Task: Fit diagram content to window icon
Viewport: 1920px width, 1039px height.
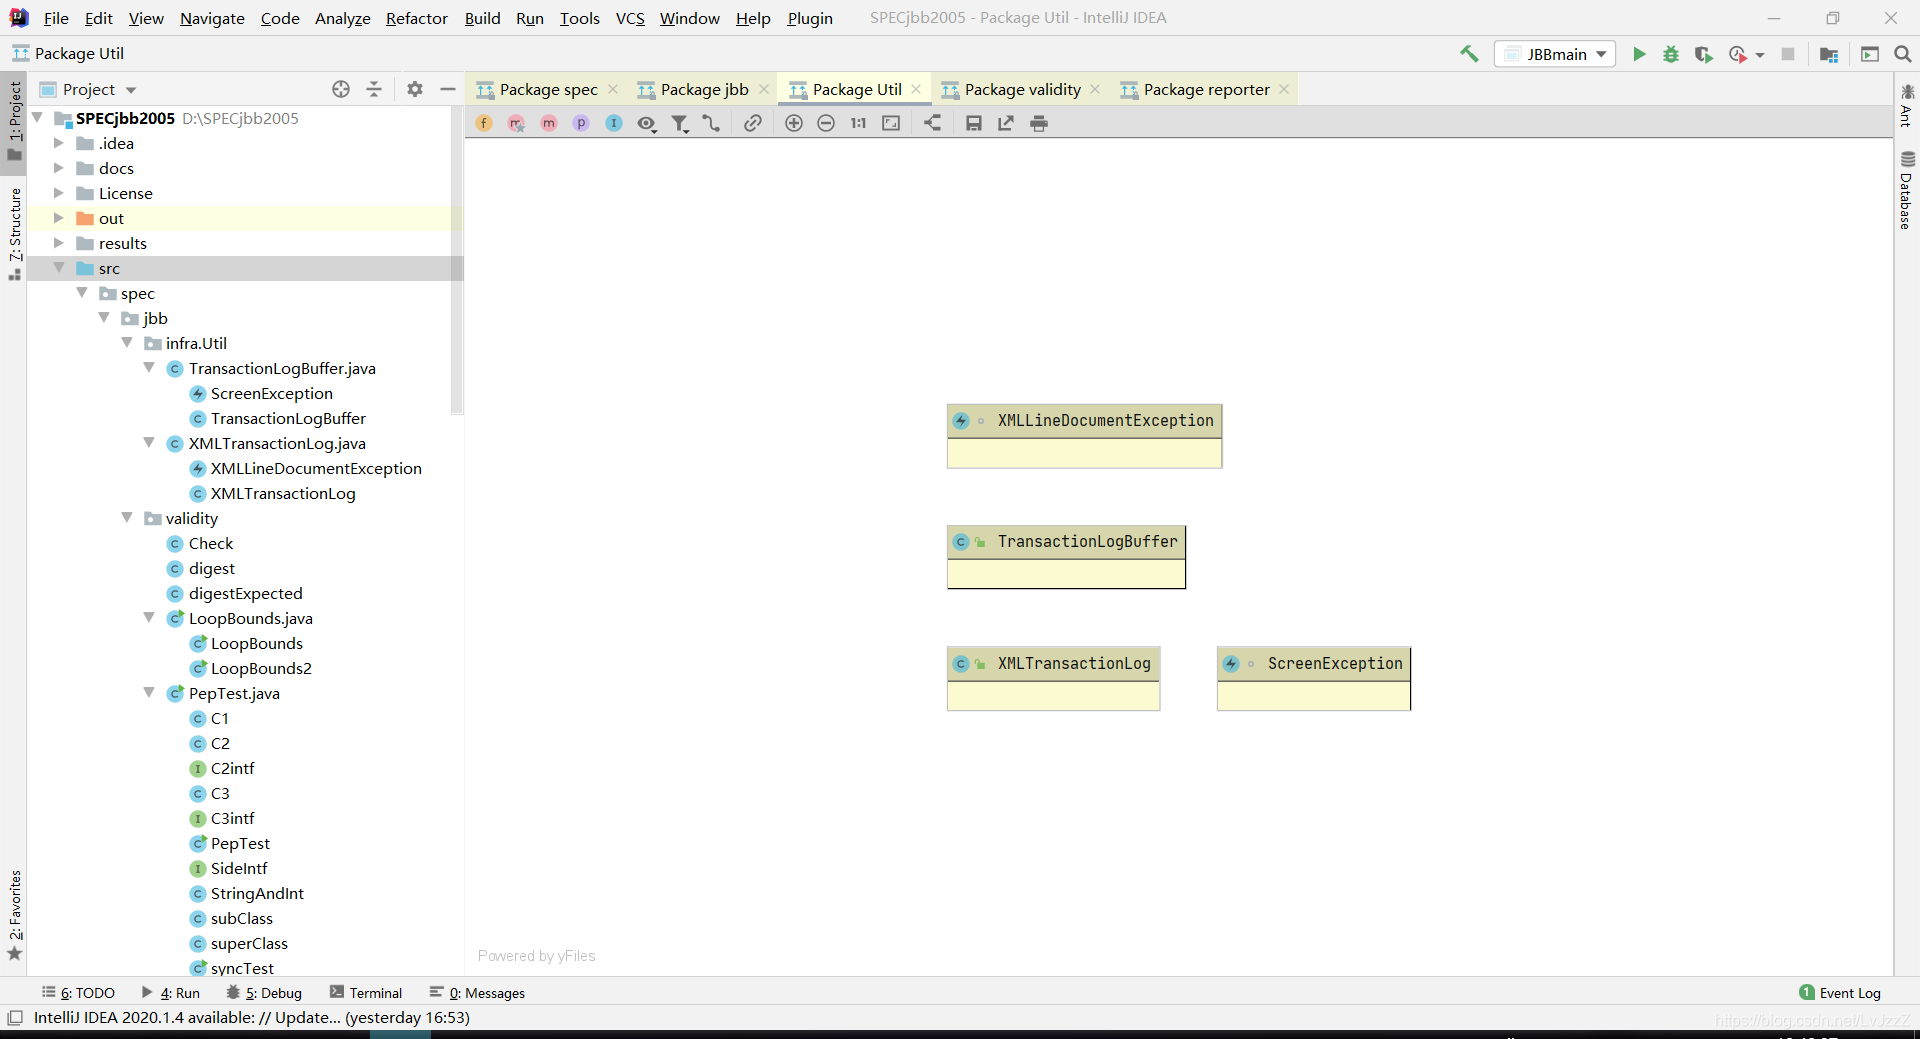Action: pyautogui.click(x=891, y=123)
